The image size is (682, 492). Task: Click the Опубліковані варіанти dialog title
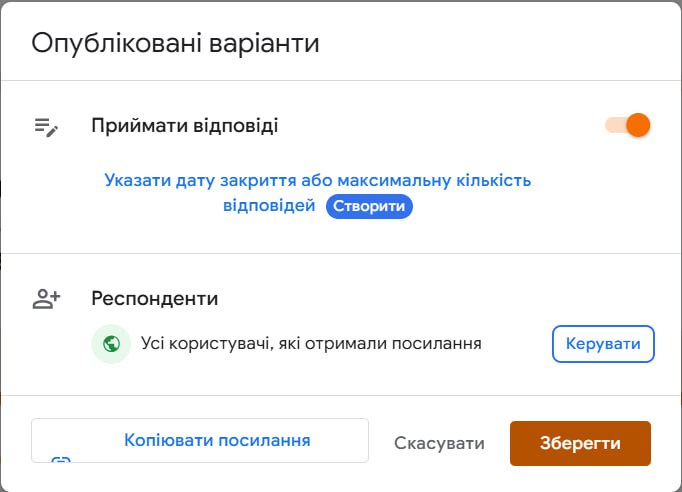175,43
